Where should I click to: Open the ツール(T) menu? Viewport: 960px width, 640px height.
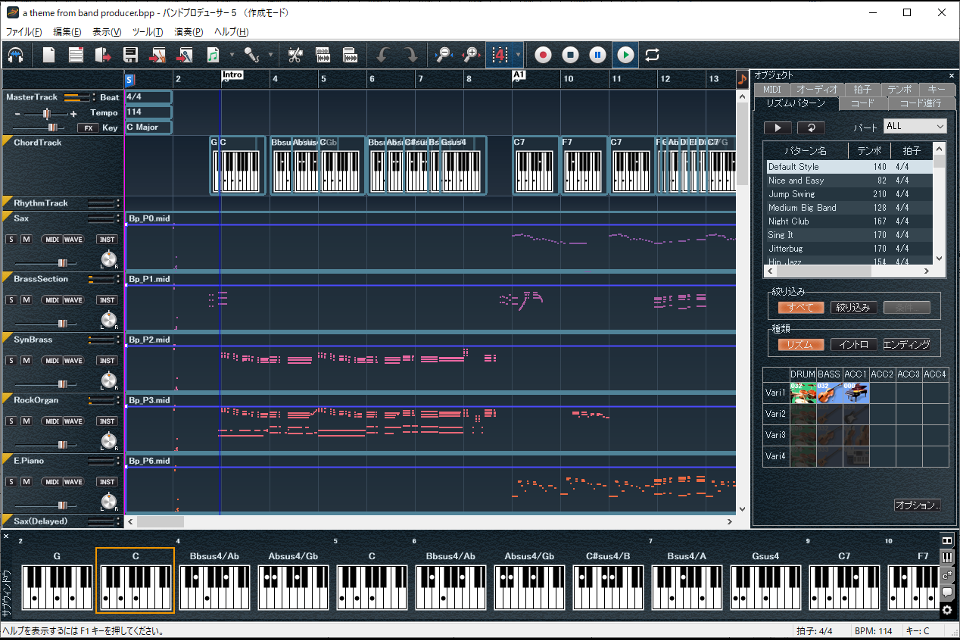(x=147, y=32)
